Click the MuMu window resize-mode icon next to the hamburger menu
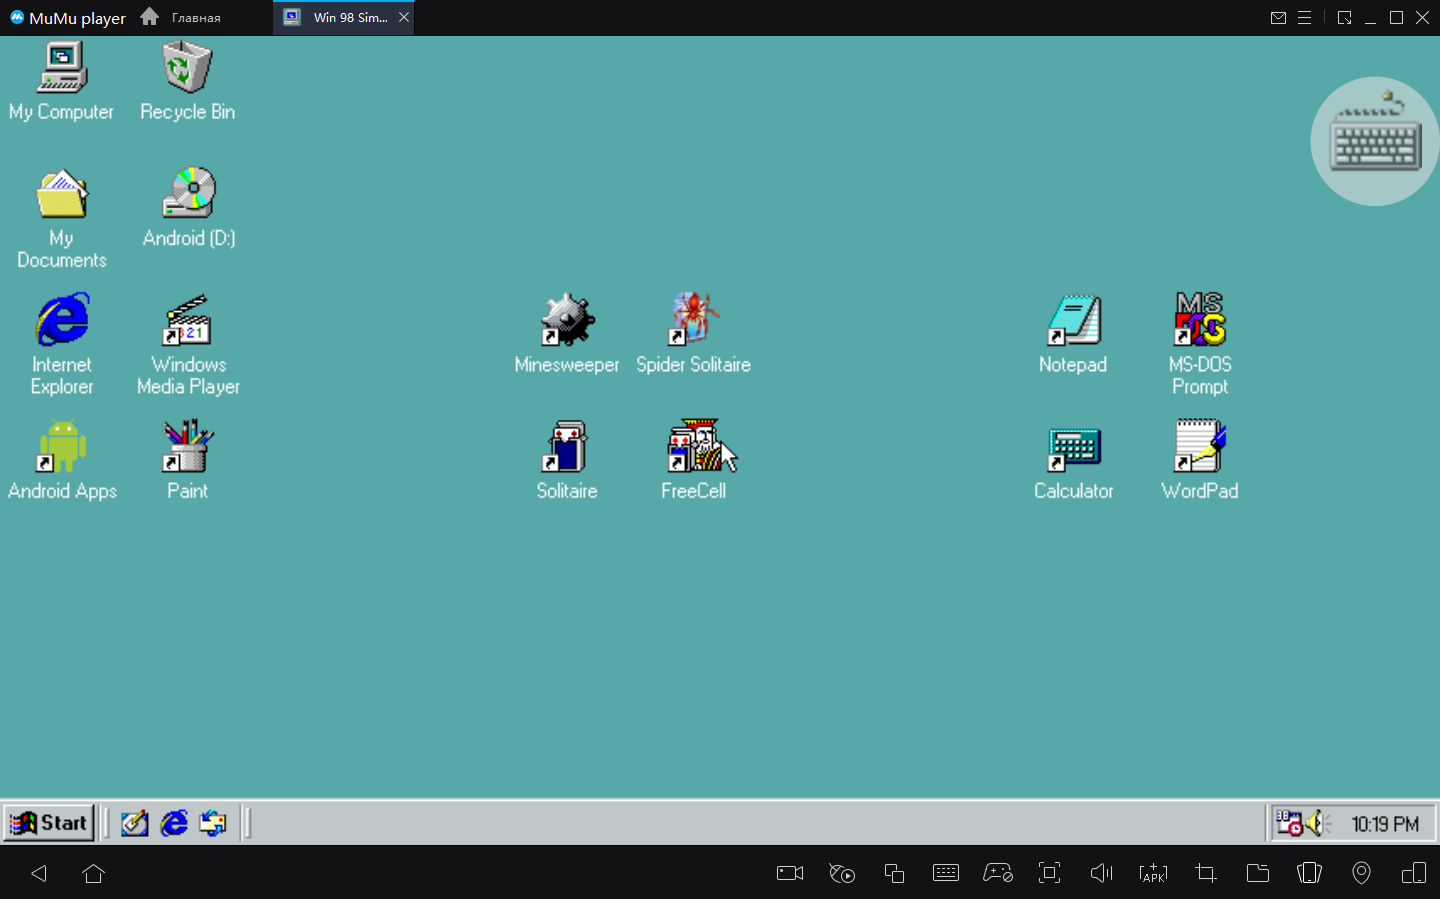This screenshot has width=1440, height=899. point(1344,18)
